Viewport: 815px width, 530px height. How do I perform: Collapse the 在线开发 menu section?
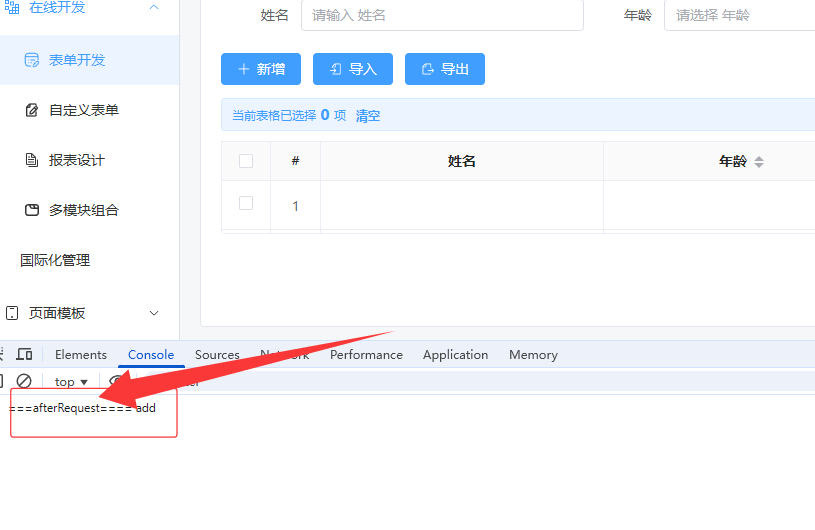coord(154,8)
